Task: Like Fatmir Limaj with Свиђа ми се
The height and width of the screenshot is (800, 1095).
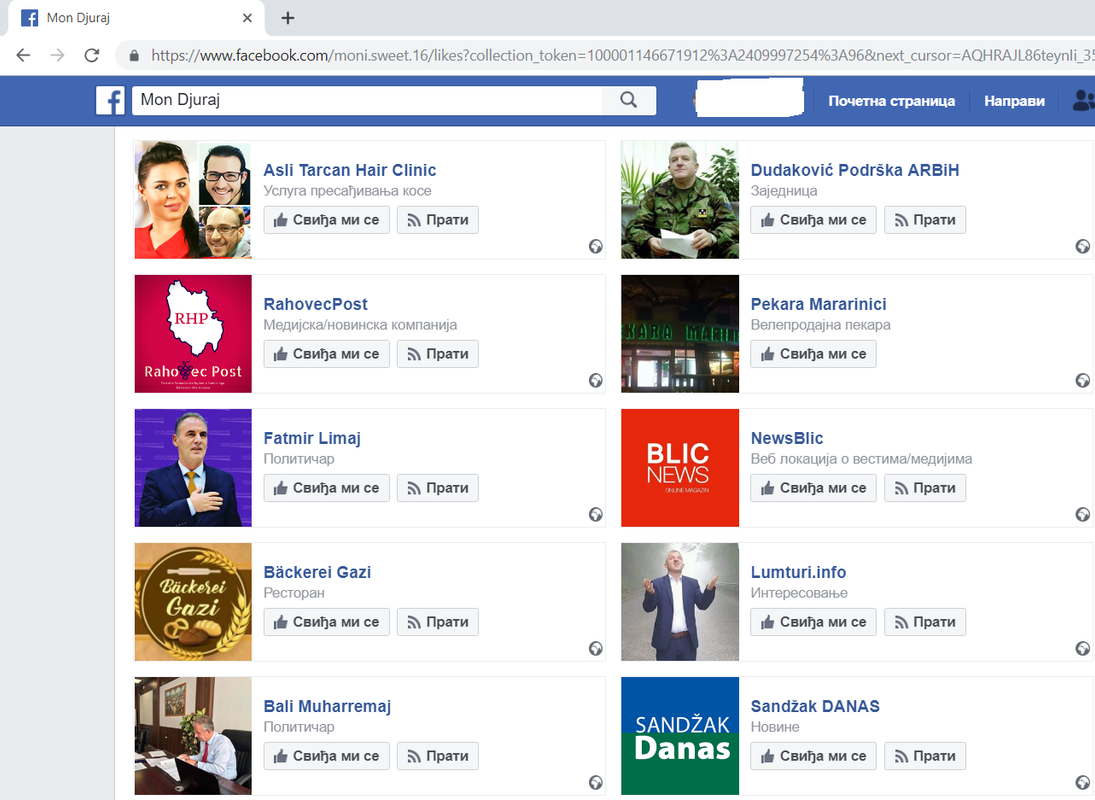Action: (x=326, y=488)
